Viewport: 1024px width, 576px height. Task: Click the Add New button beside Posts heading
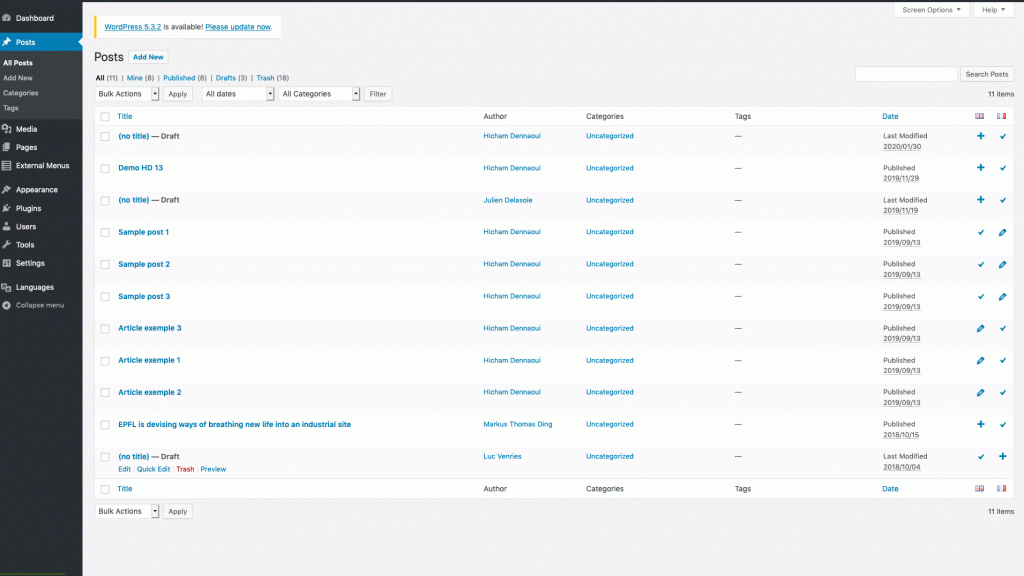point(148,57)
